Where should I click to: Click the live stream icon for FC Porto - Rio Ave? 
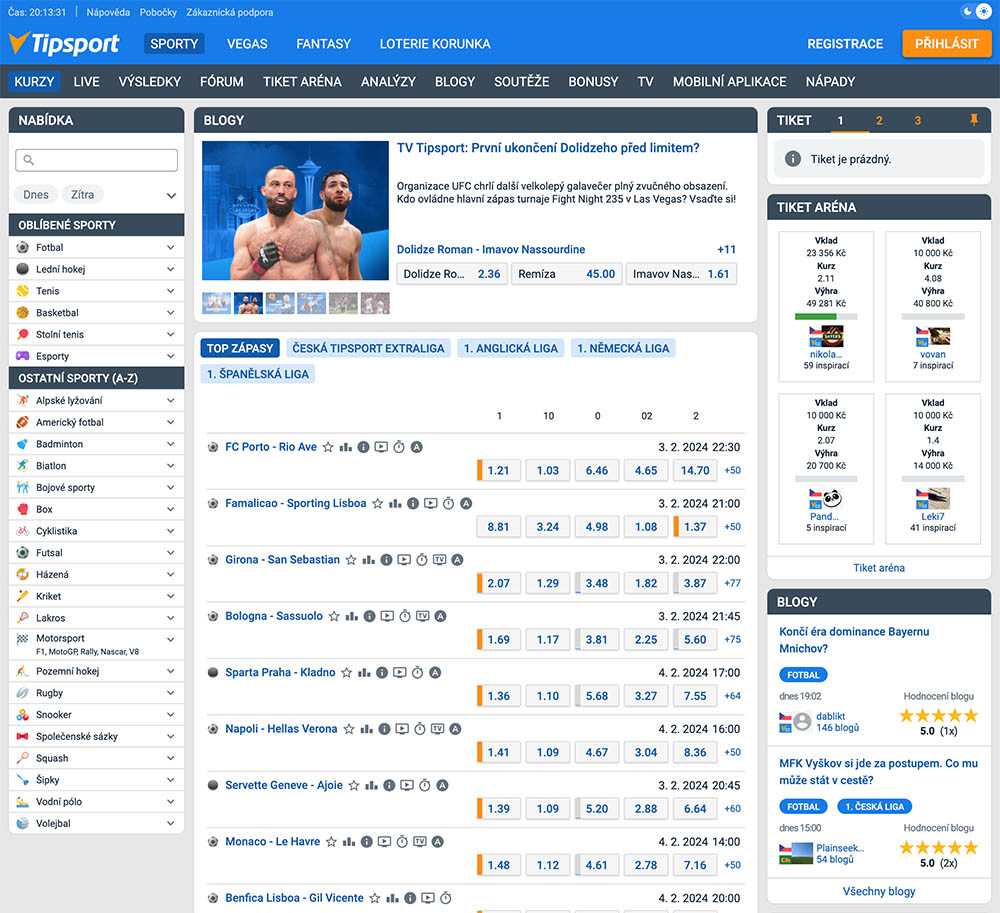pos(381,447)
